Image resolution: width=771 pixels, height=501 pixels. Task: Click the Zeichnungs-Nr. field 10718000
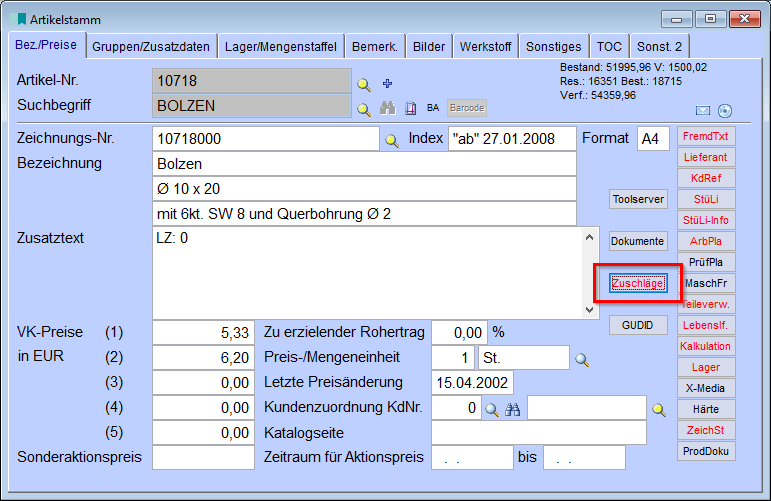266,139
